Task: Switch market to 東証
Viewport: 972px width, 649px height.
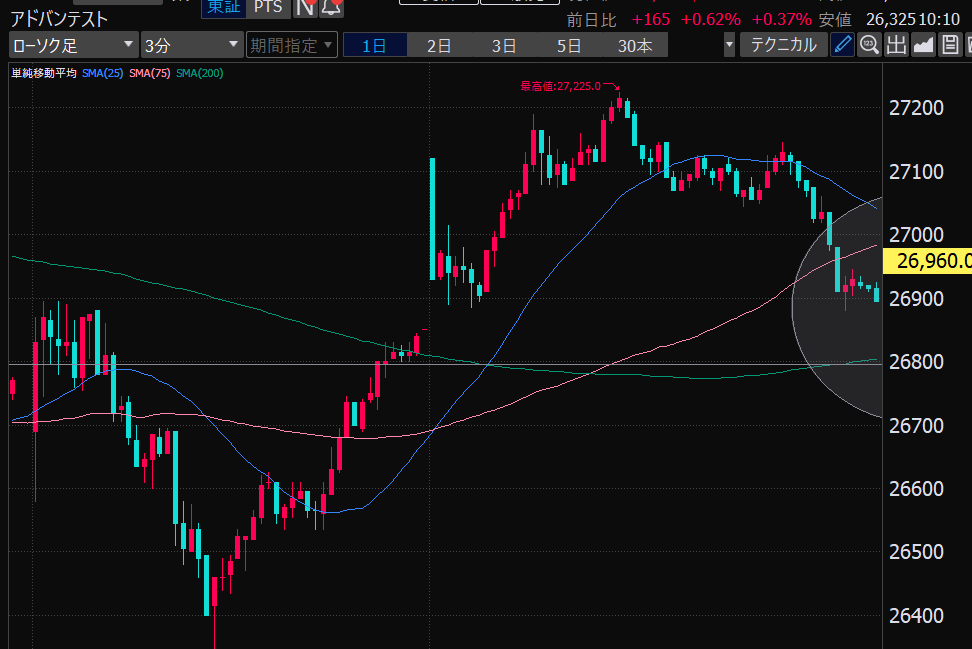Action: pos(223,7)
